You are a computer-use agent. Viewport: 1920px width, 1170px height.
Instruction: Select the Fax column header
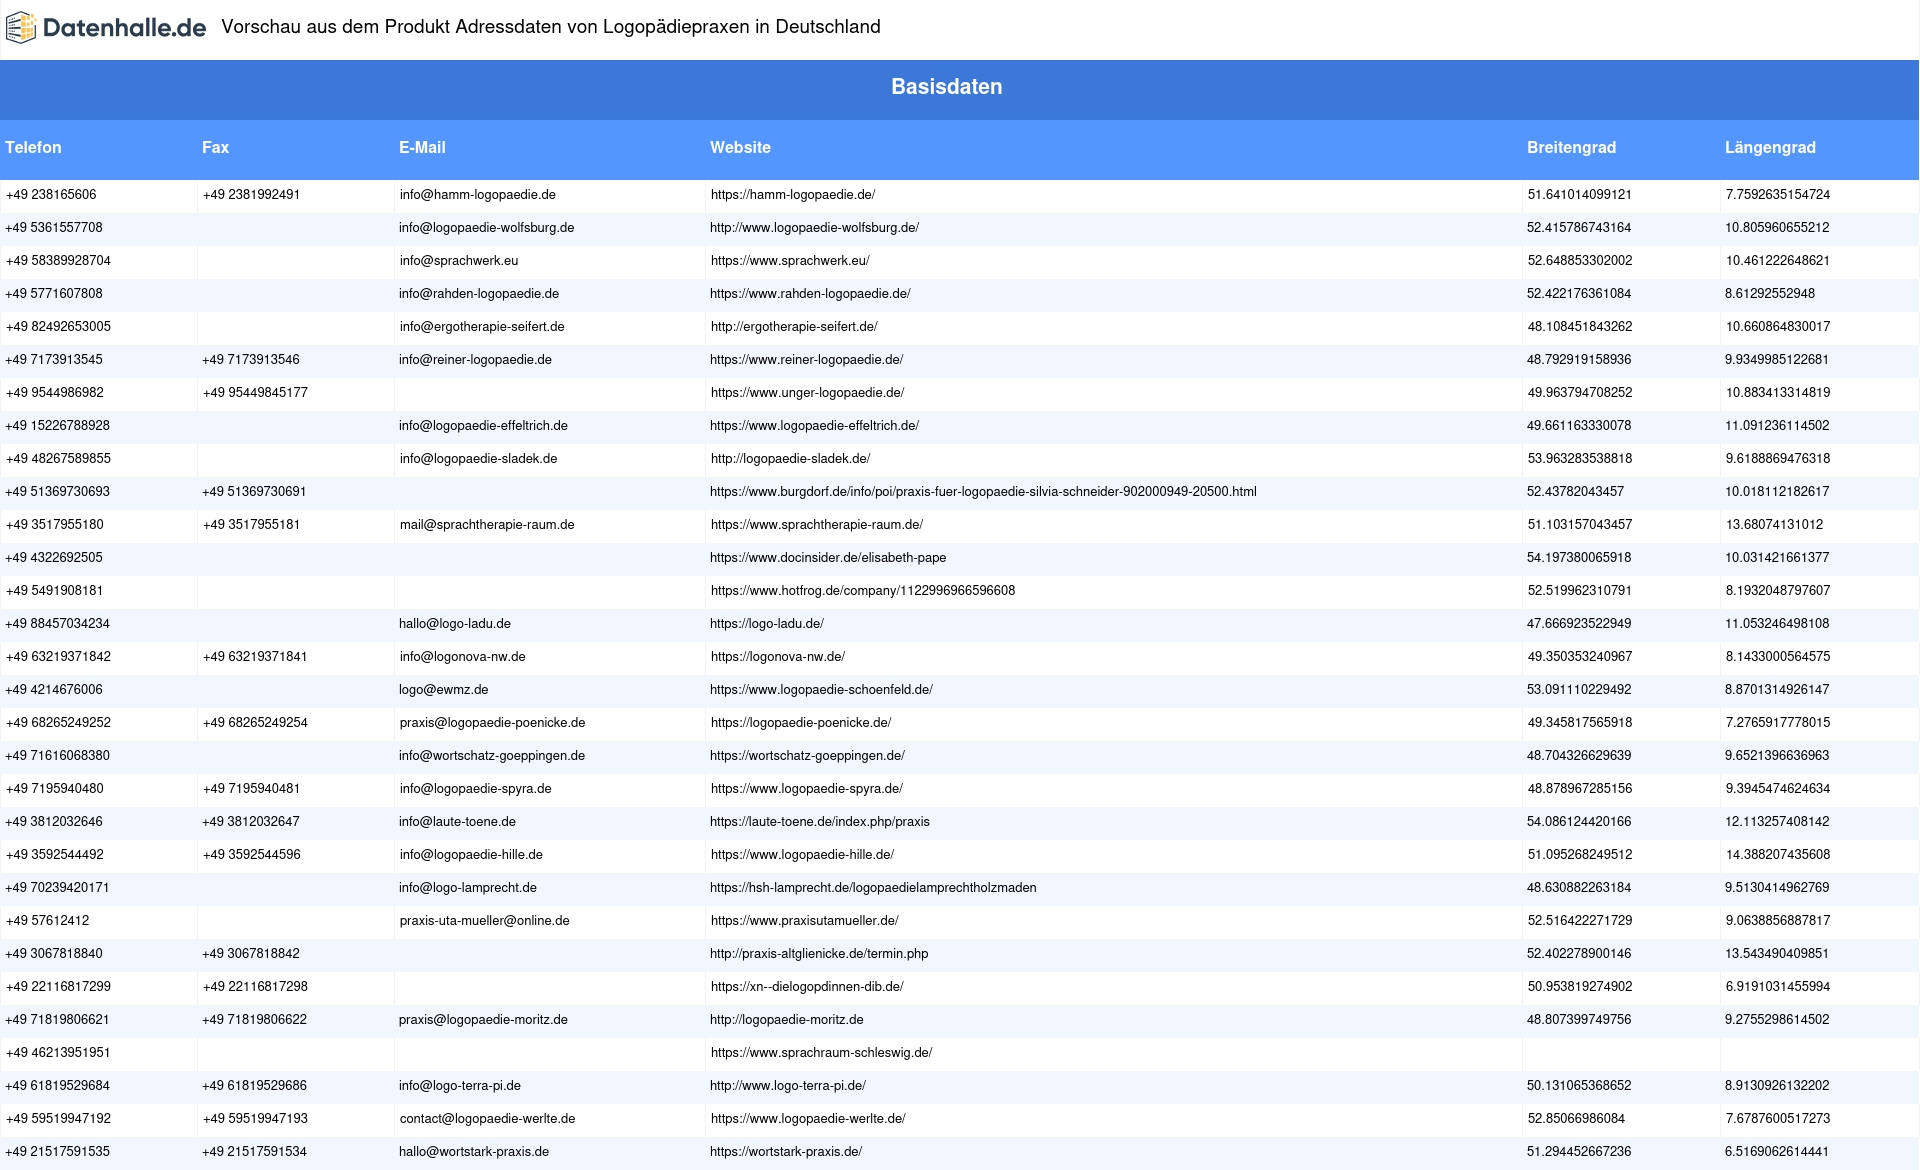[x=215, y=147]
